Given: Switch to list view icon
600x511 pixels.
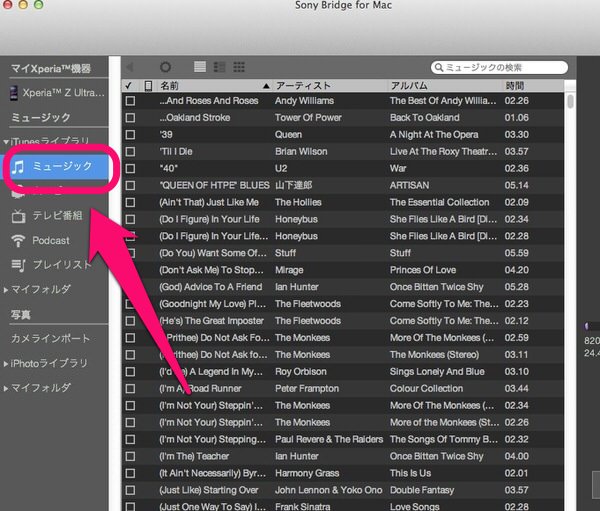Looking at the screenshot, I should (x=200, y=67).
